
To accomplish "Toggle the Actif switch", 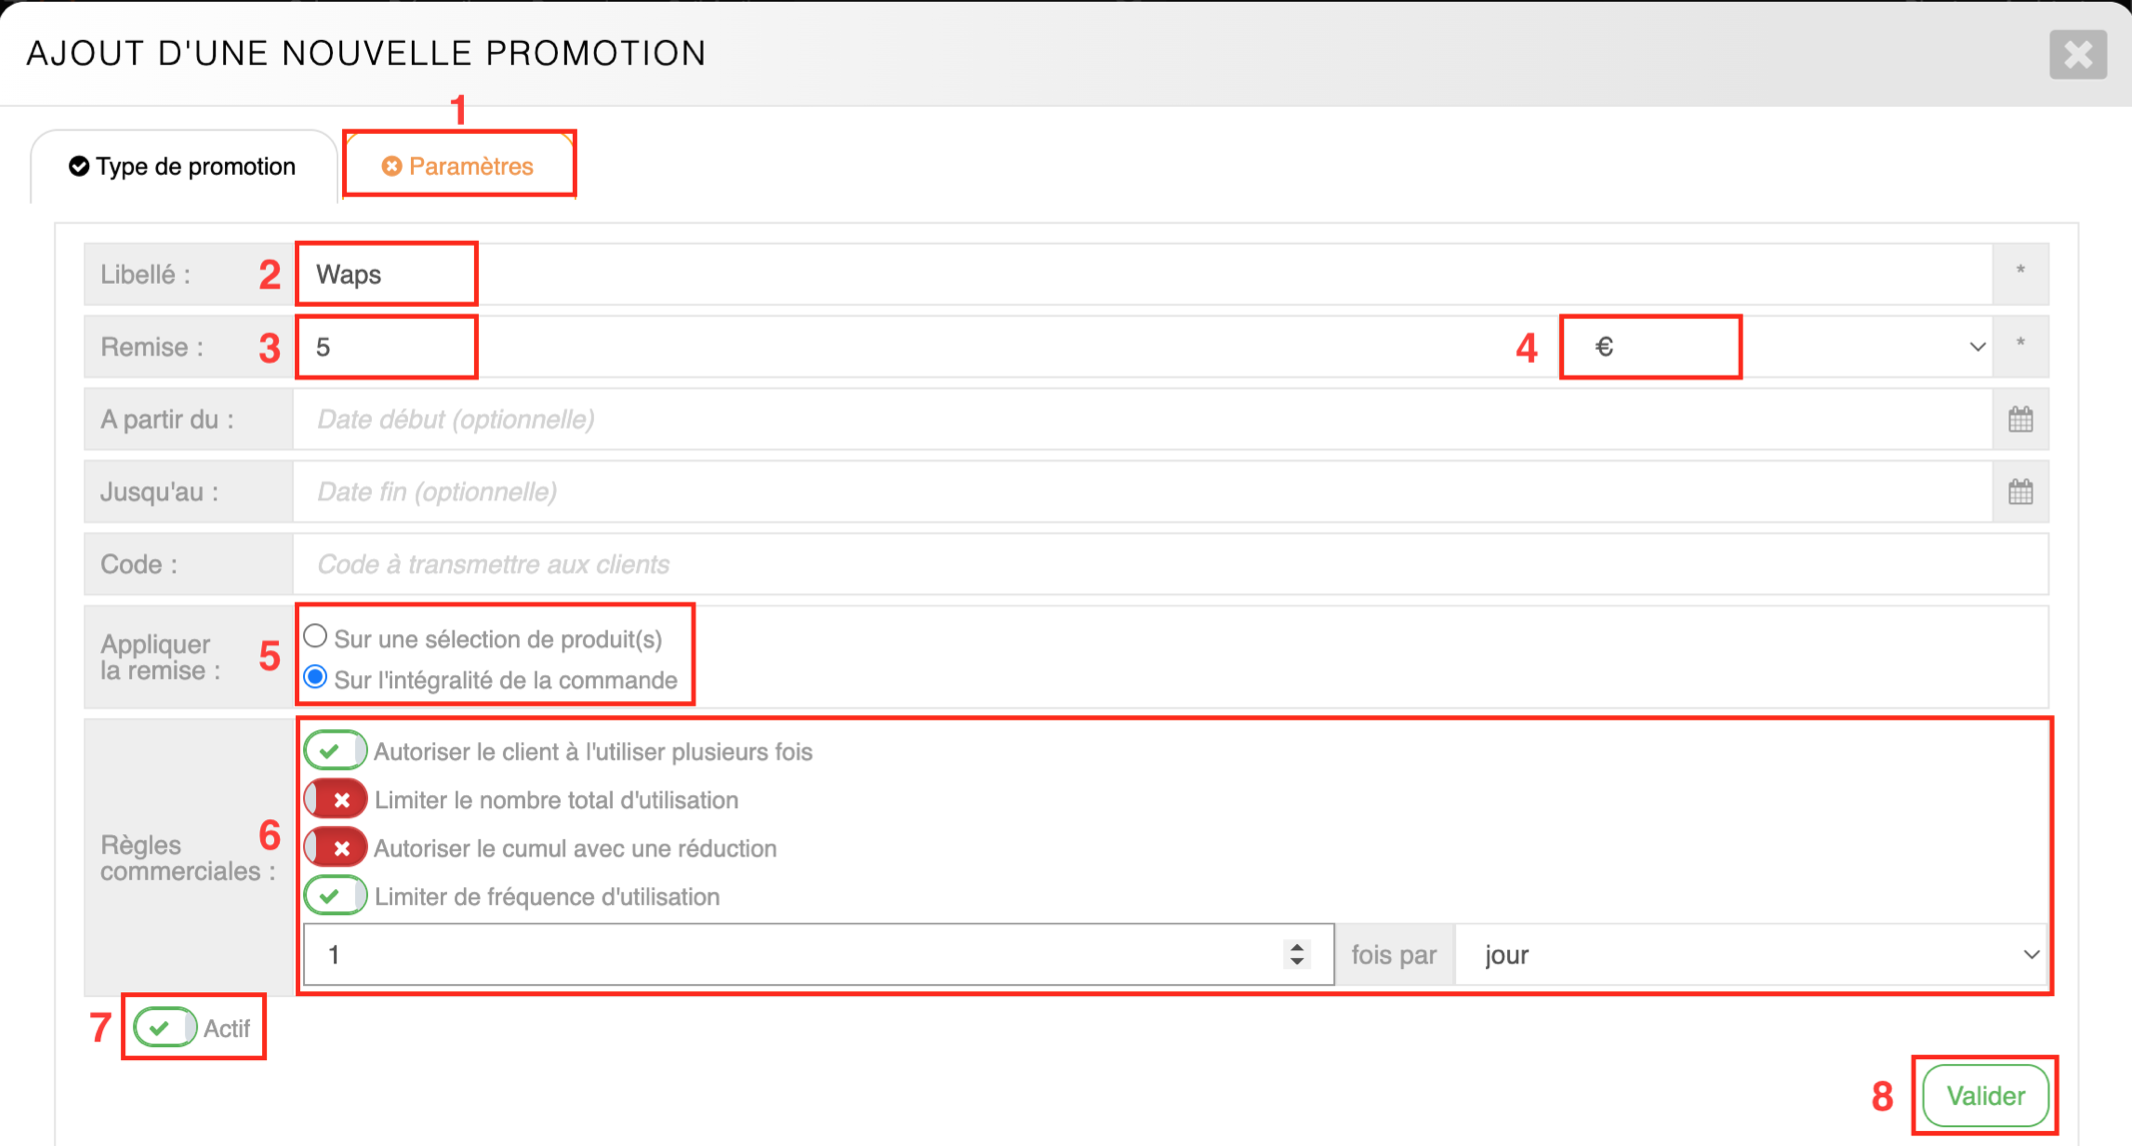I will (x=165, y=1027).
